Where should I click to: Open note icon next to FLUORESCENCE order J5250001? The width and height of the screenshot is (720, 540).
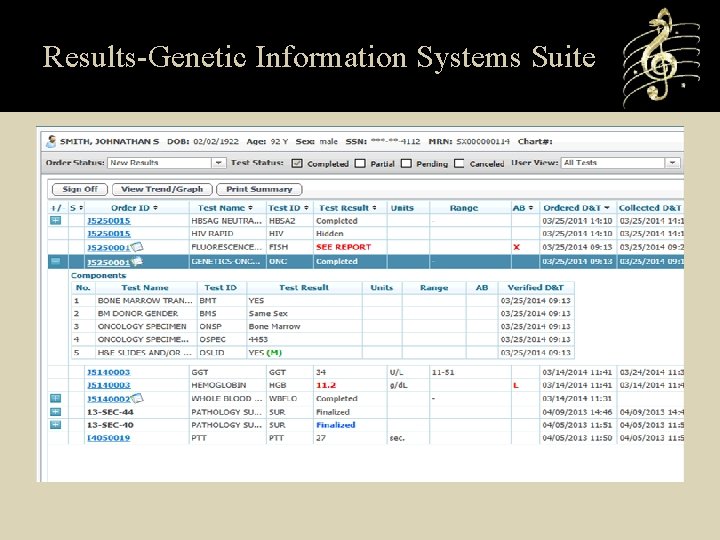coord(137,247)
